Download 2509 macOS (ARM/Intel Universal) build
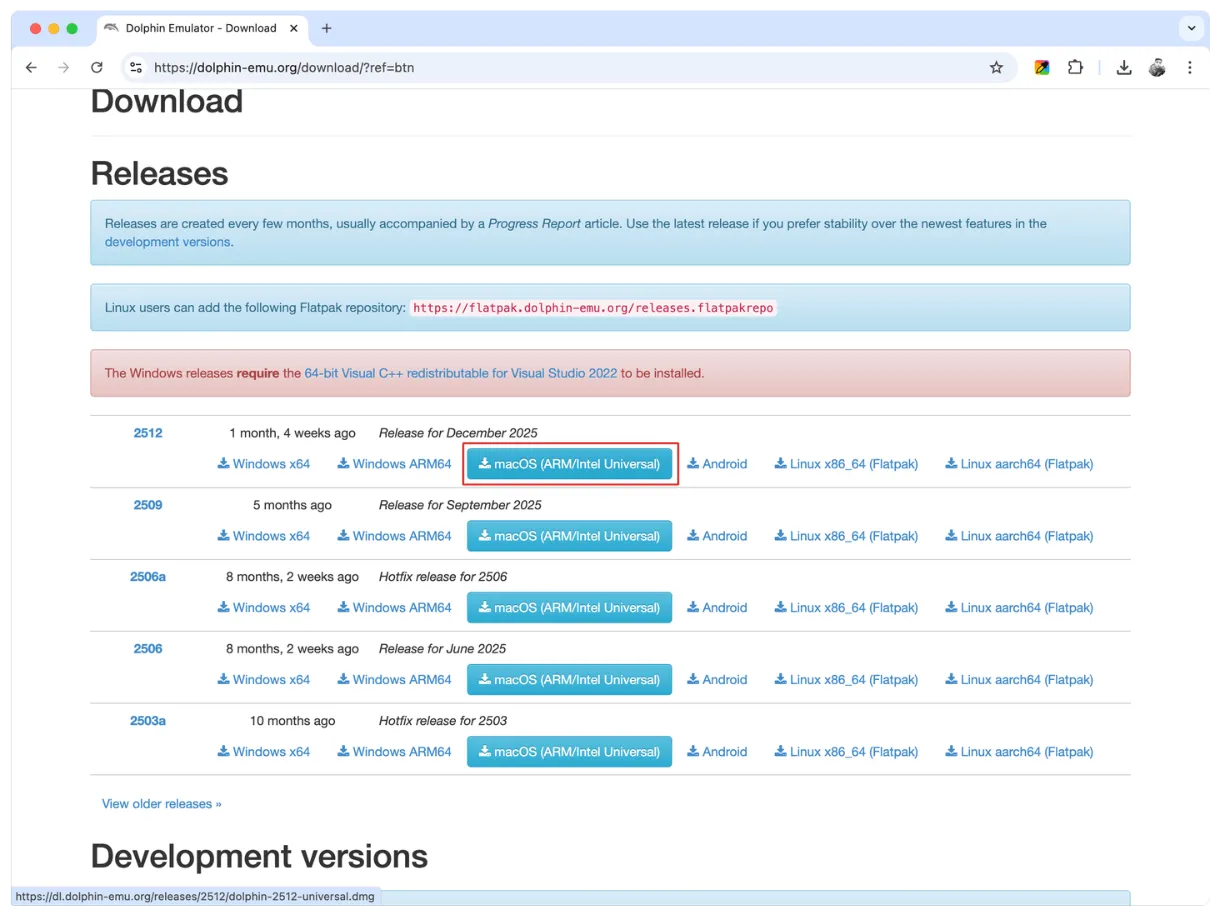This screenshot has height=916, width=1220. click(x=569, y=536)
